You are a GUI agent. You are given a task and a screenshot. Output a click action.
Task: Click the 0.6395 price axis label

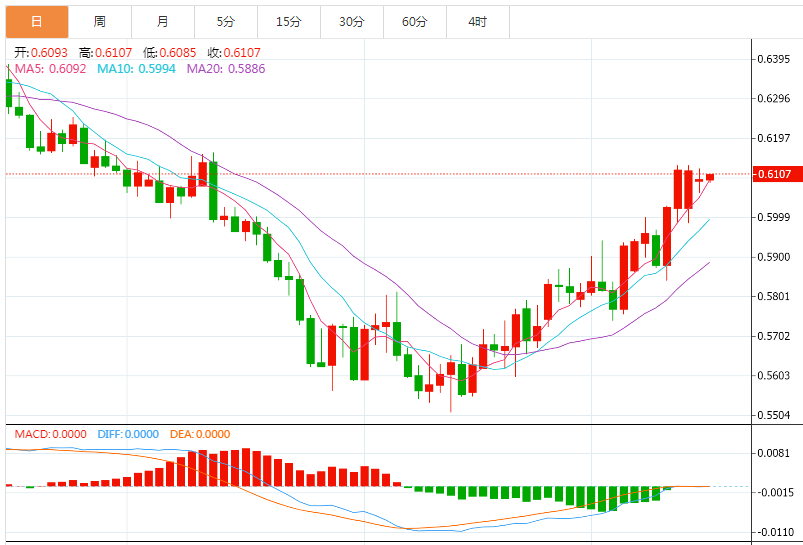pos(774,59)
